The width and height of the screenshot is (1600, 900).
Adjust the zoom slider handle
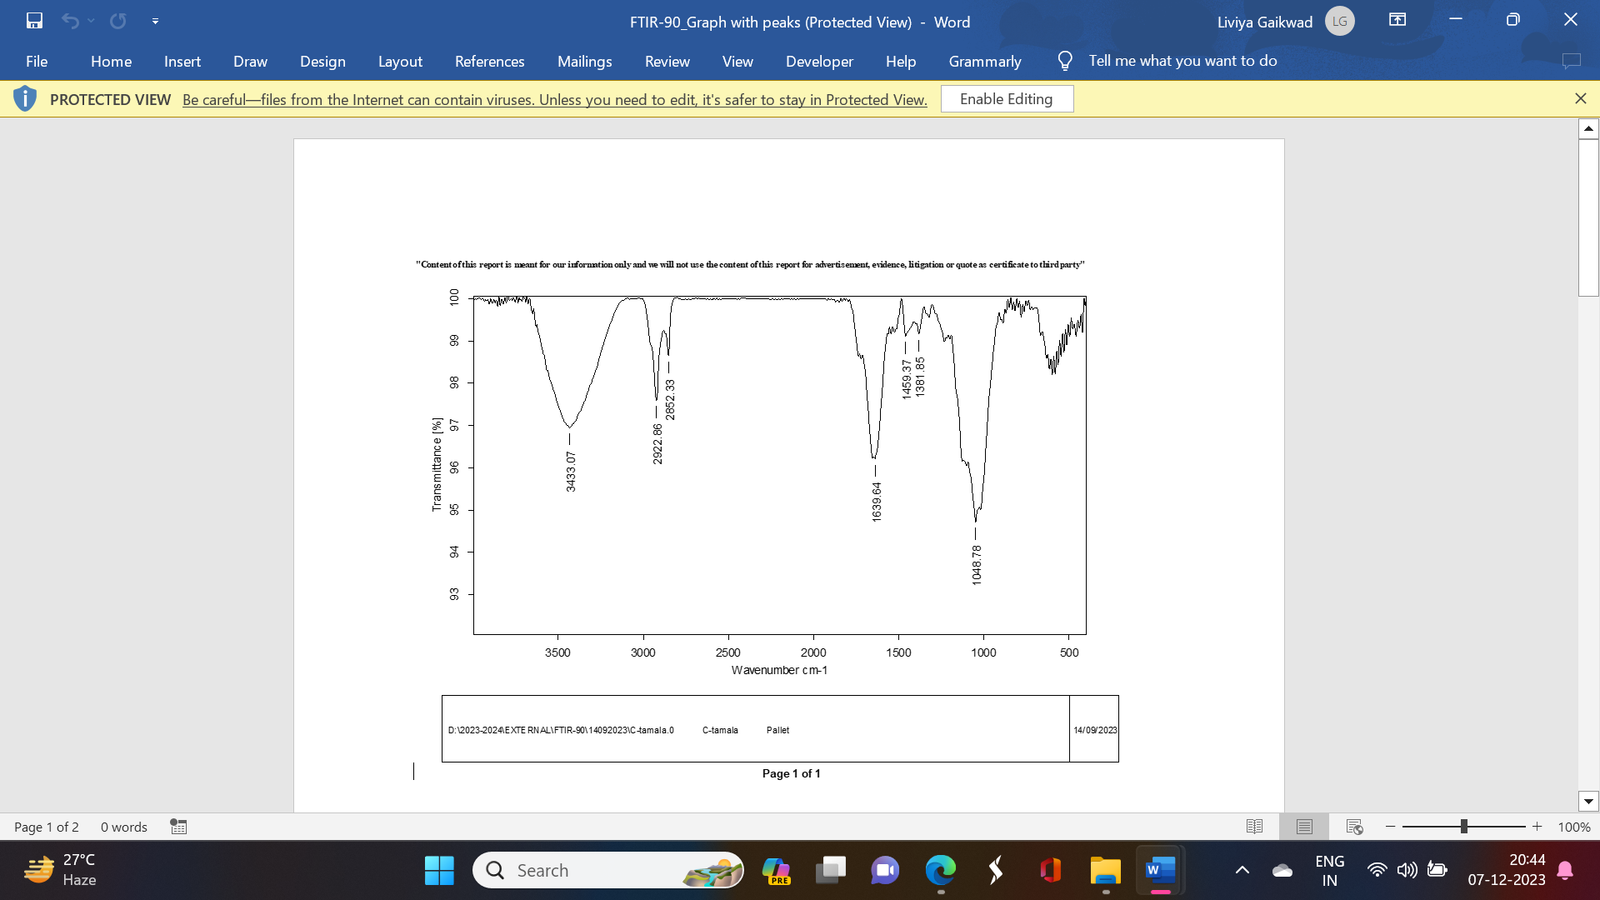click(x=1464, y=826)
